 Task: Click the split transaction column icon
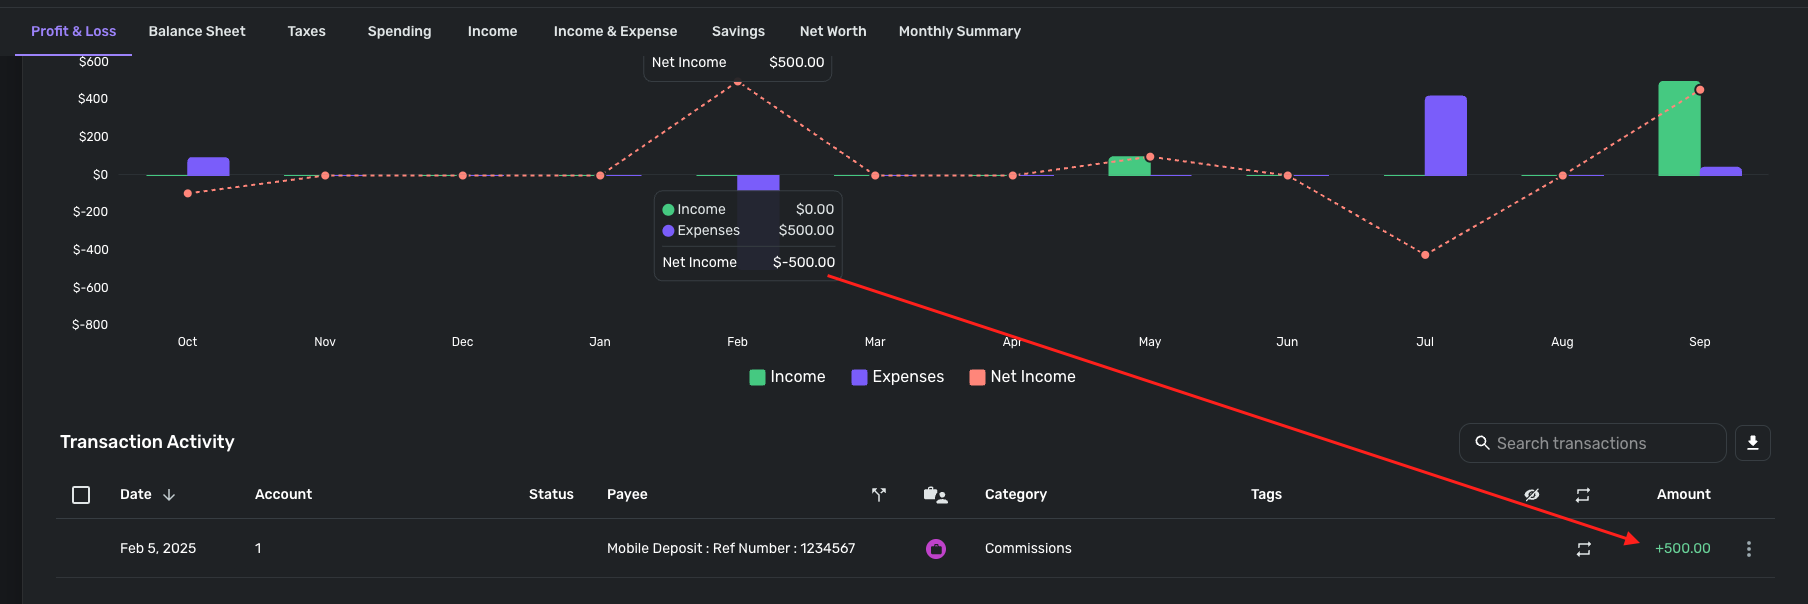pos(879,494)
